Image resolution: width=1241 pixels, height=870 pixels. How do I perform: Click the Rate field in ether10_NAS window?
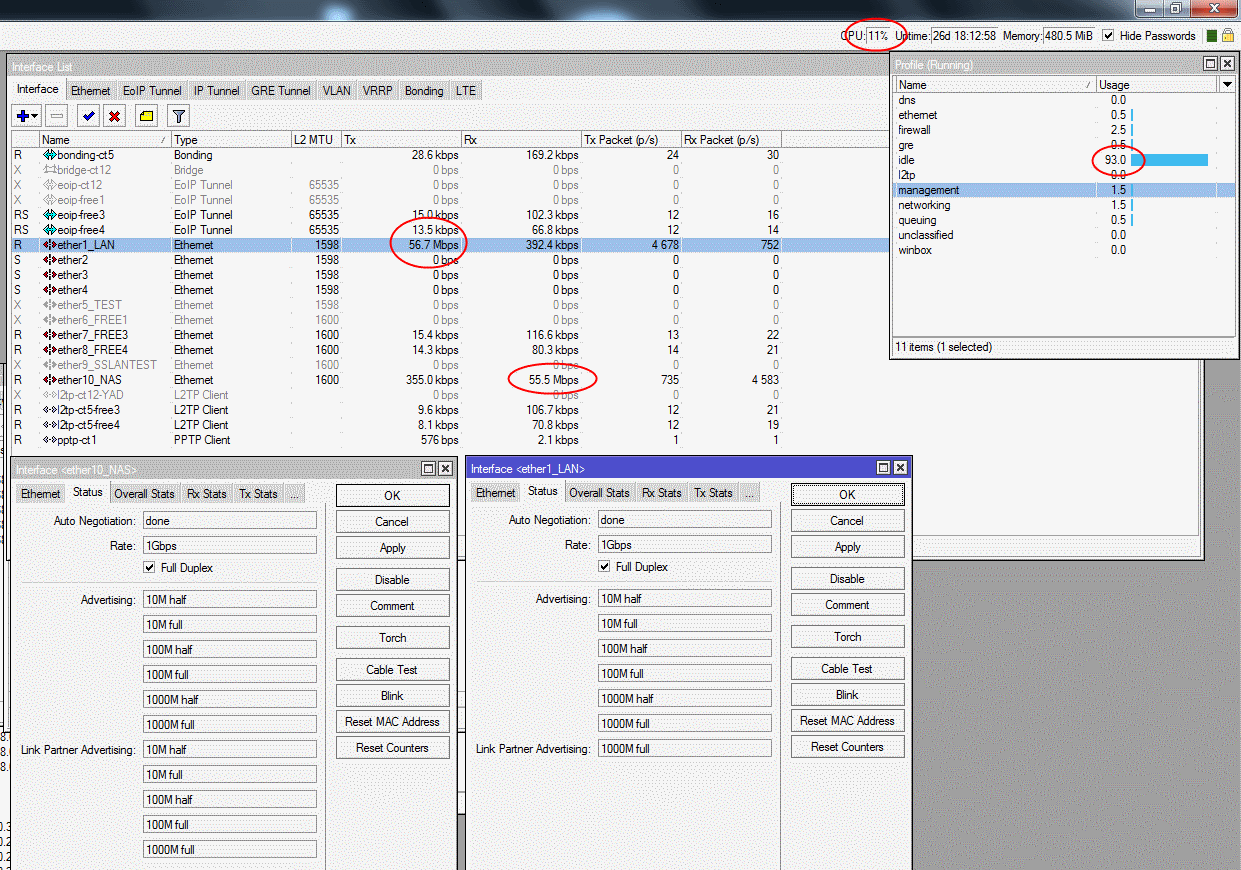pos(230,546)
